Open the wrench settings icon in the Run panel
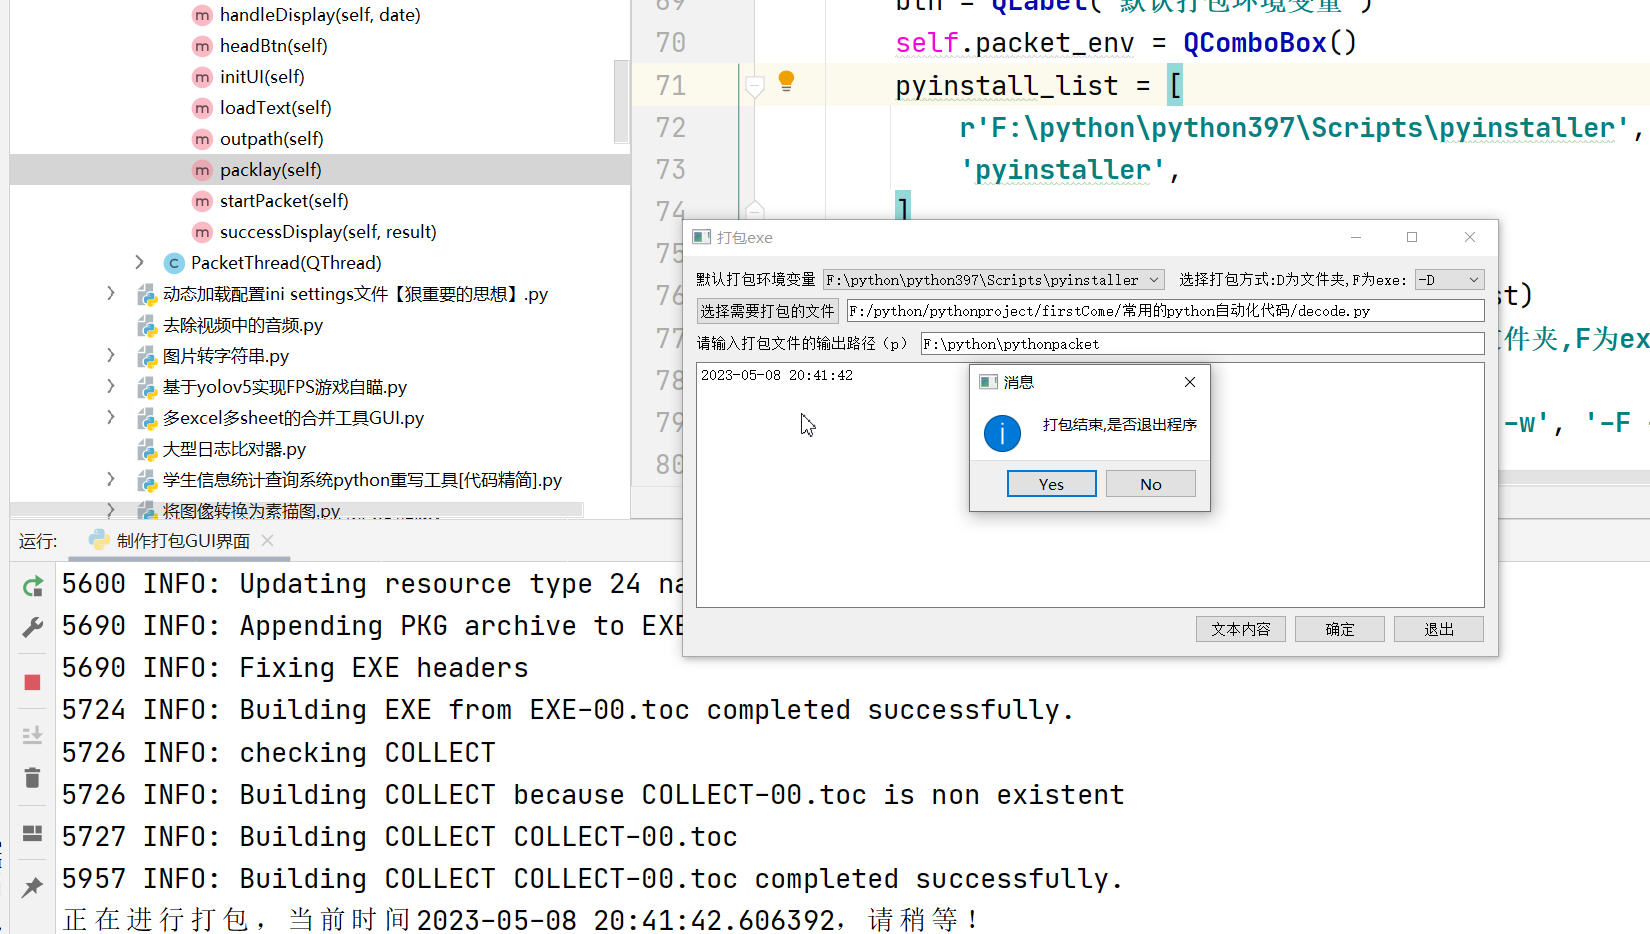The width and height of the screenshot is (1650, 934). (32, 627)
